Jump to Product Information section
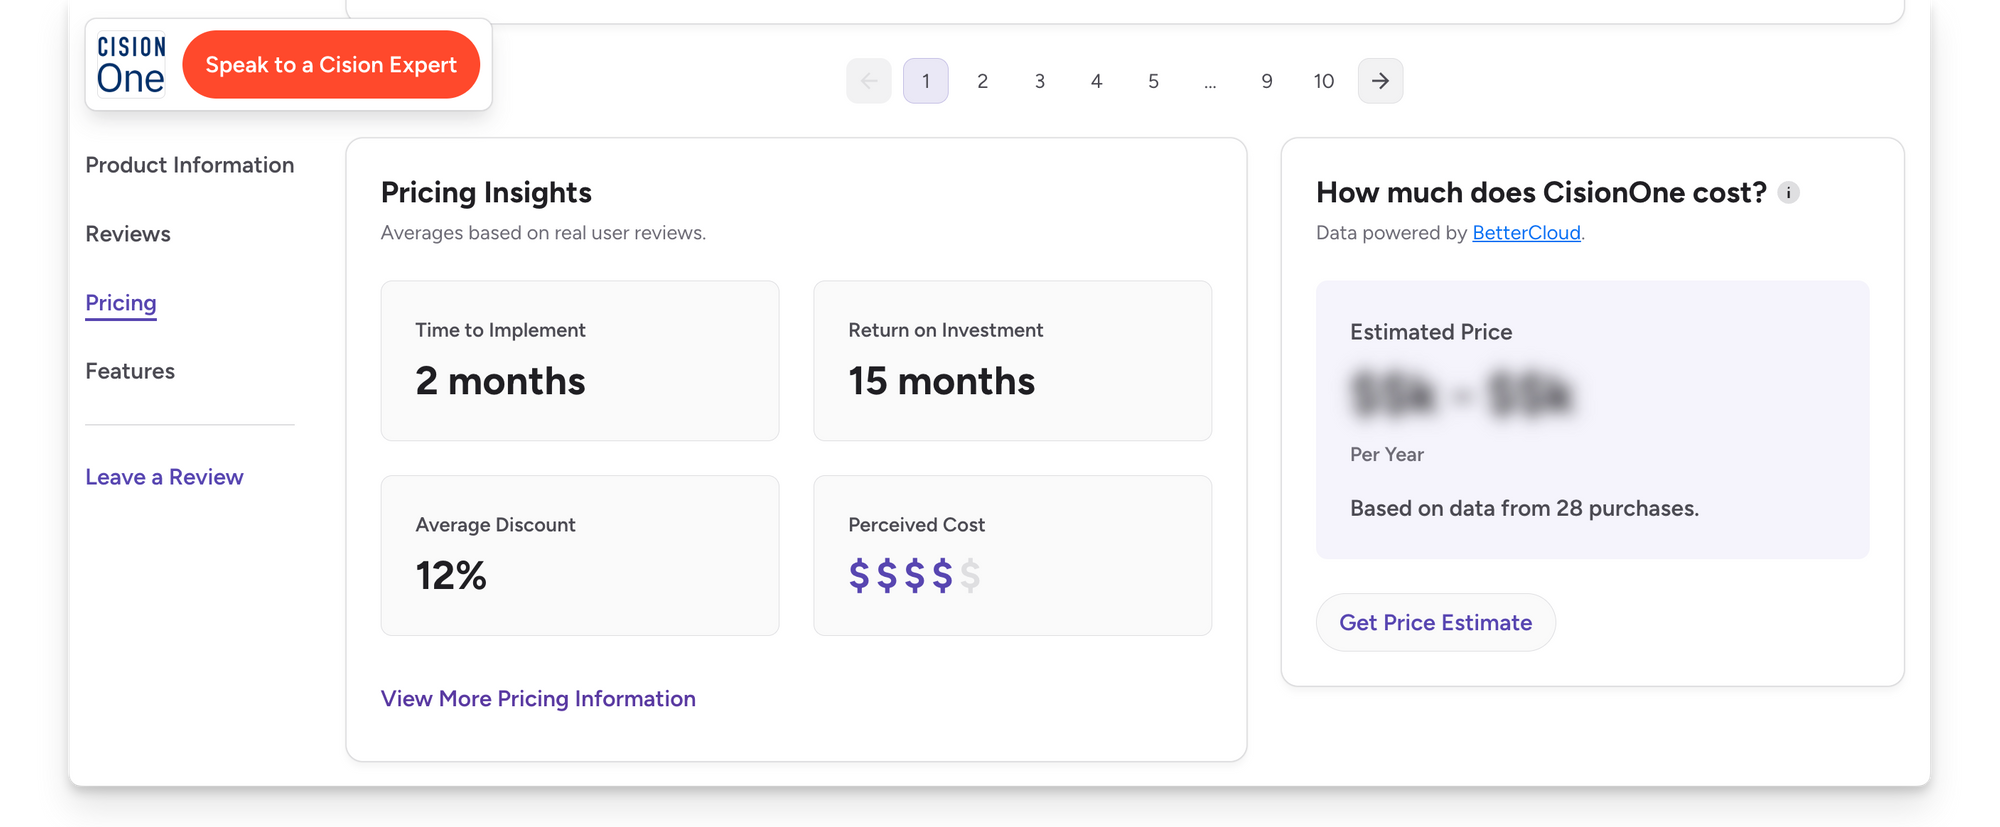This screenshot has height=827, width=2000. 190,165
